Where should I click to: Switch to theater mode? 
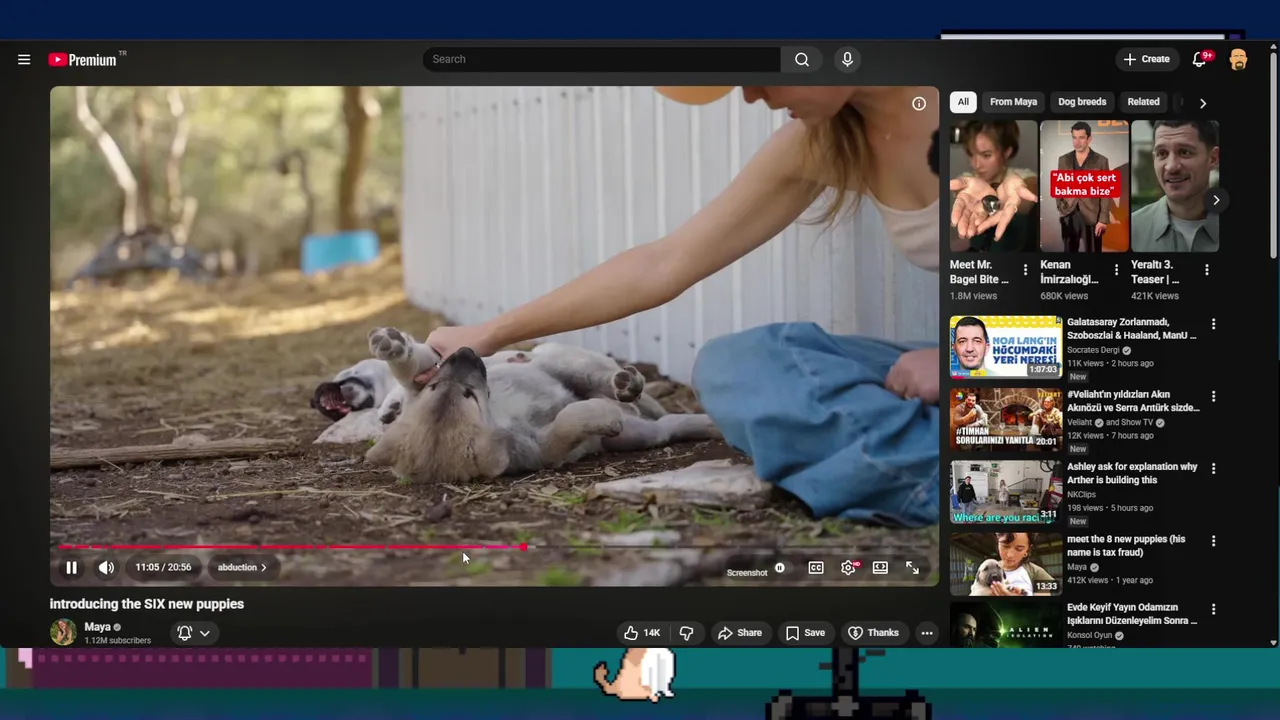(x=880, y=568)
